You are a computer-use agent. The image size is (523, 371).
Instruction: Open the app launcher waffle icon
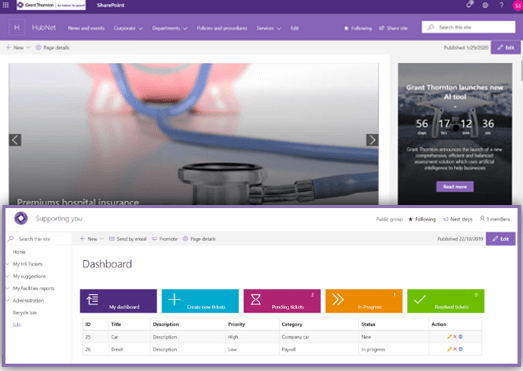pos(6,5)
